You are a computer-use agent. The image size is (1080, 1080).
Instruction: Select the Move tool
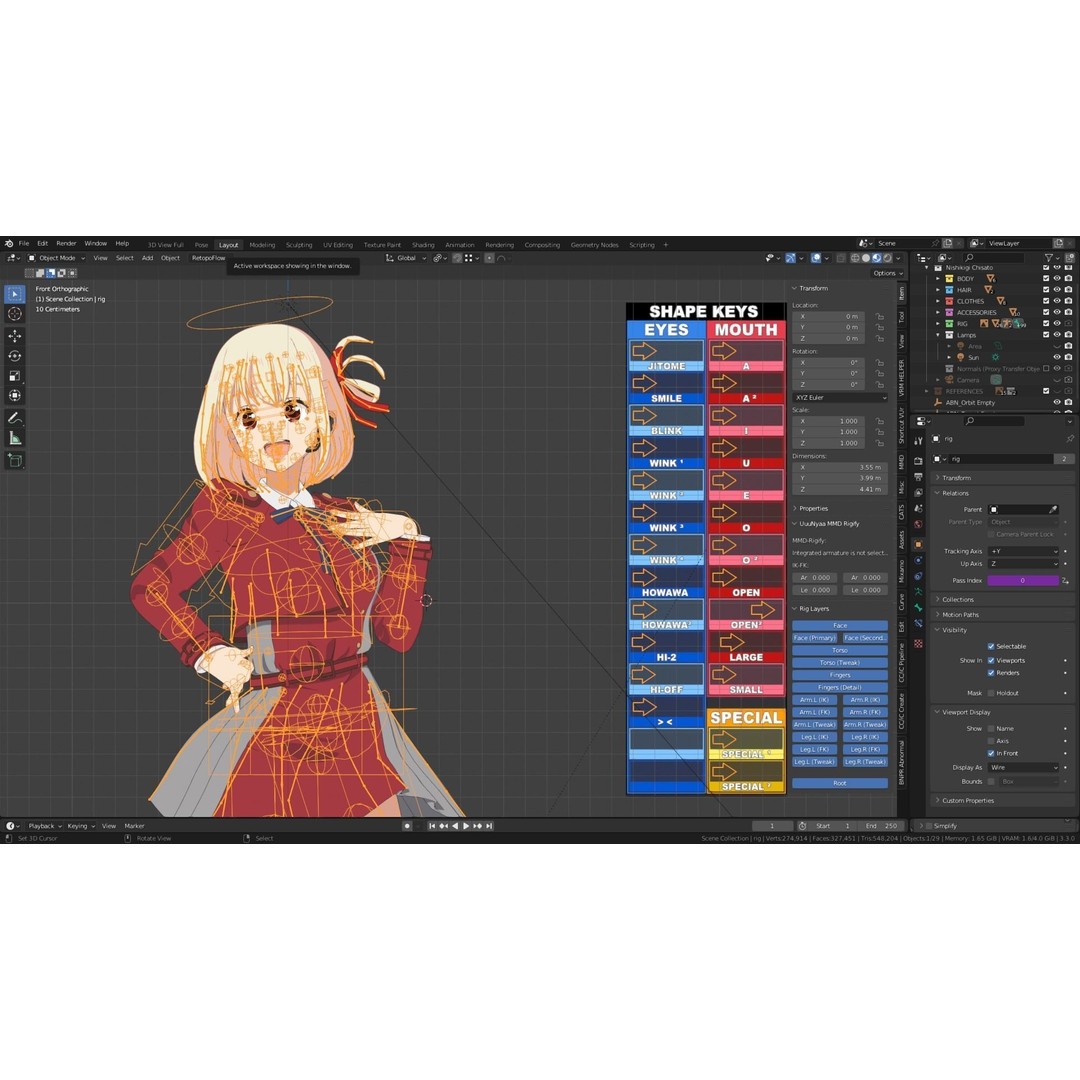point(14,336)
